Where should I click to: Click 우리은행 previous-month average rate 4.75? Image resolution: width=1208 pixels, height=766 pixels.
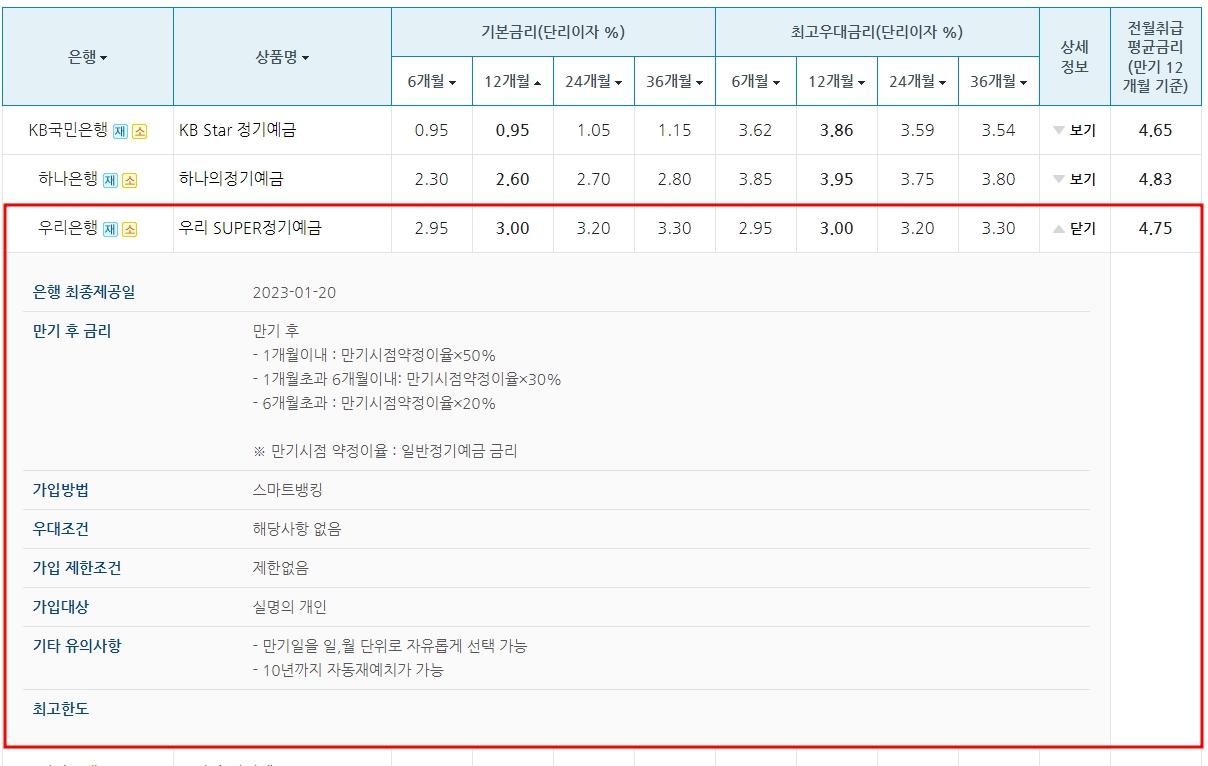[1155, 229]
